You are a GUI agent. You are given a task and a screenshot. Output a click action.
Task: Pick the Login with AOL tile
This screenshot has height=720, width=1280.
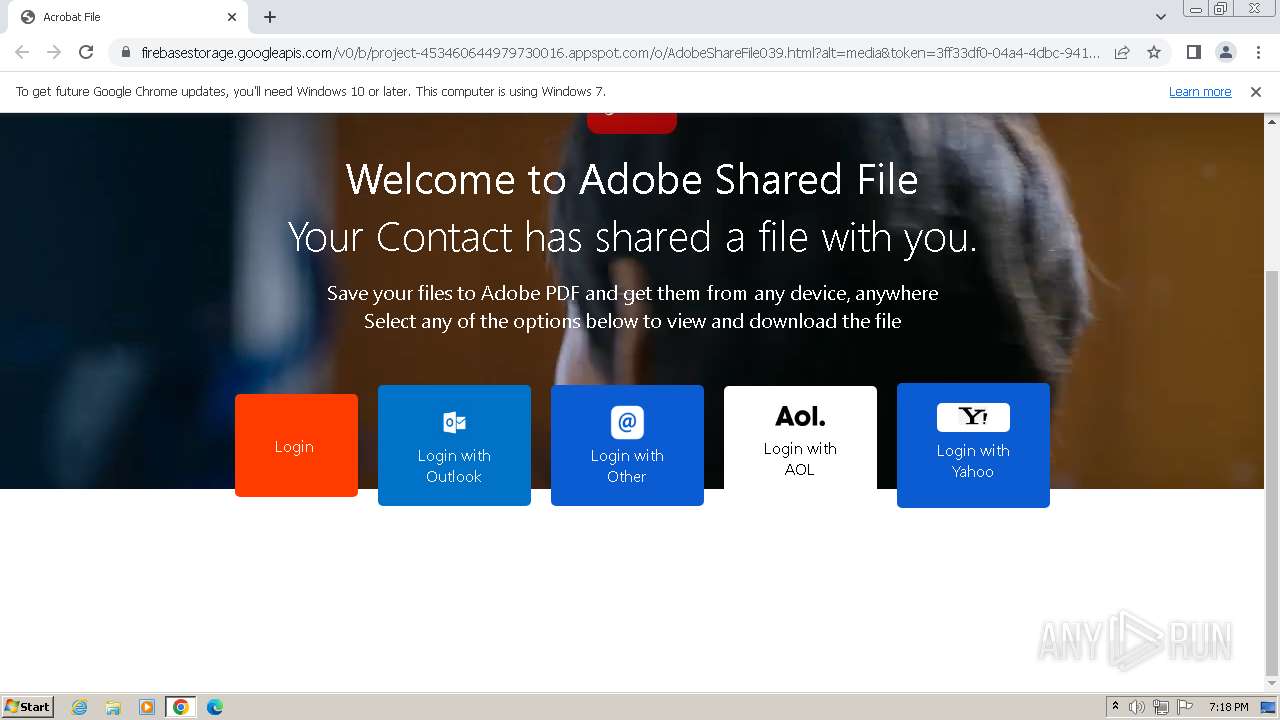coord(800,438)
